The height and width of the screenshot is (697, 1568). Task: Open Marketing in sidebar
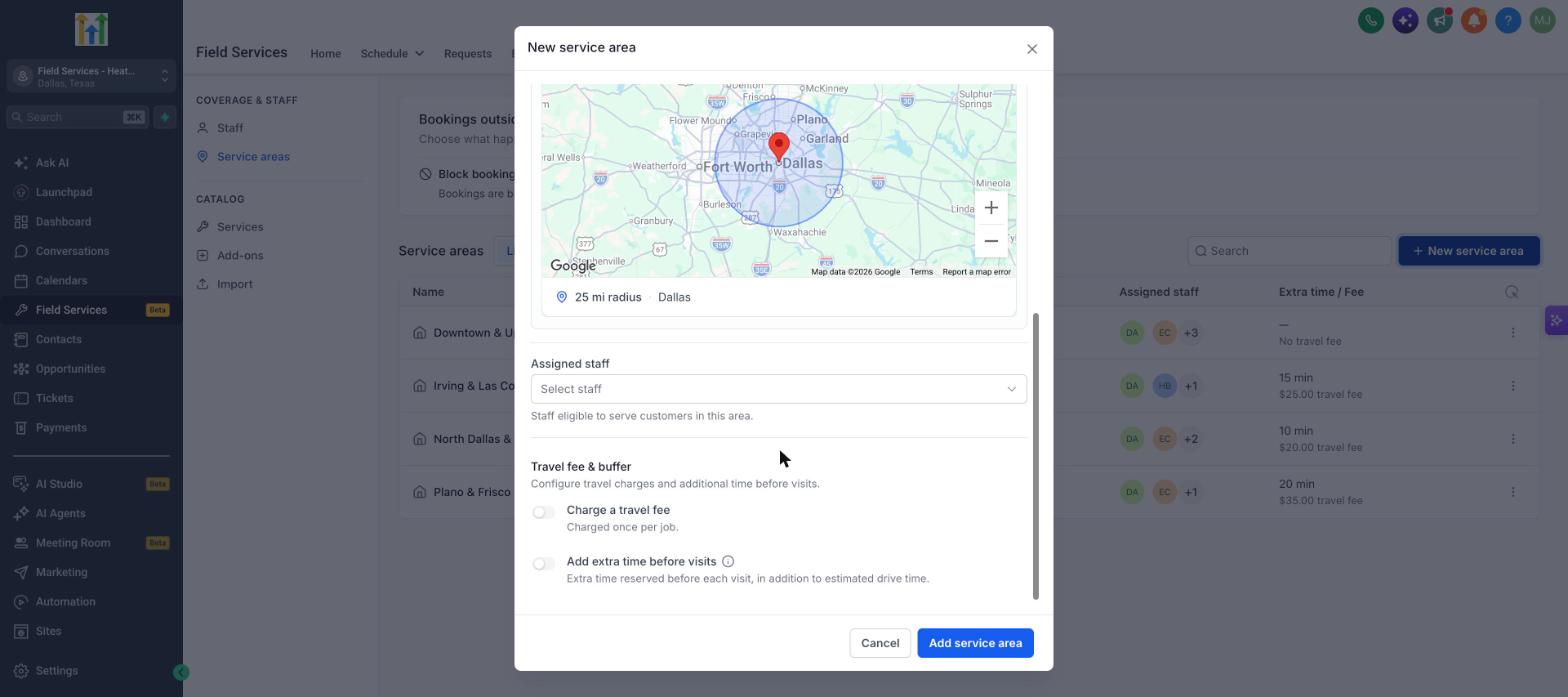click(61, 573)
